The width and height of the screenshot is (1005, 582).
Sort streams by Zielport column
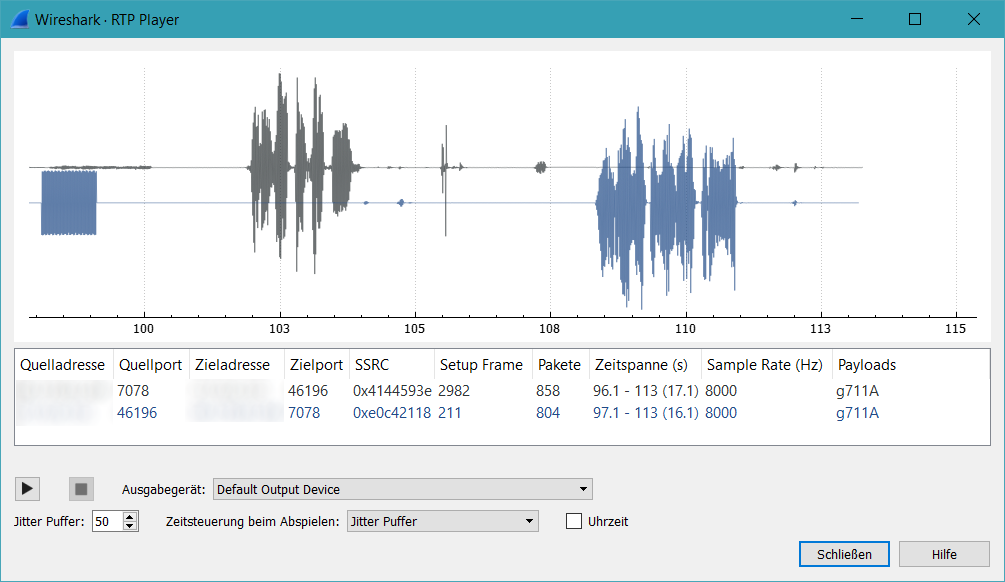tap(317, 365)
